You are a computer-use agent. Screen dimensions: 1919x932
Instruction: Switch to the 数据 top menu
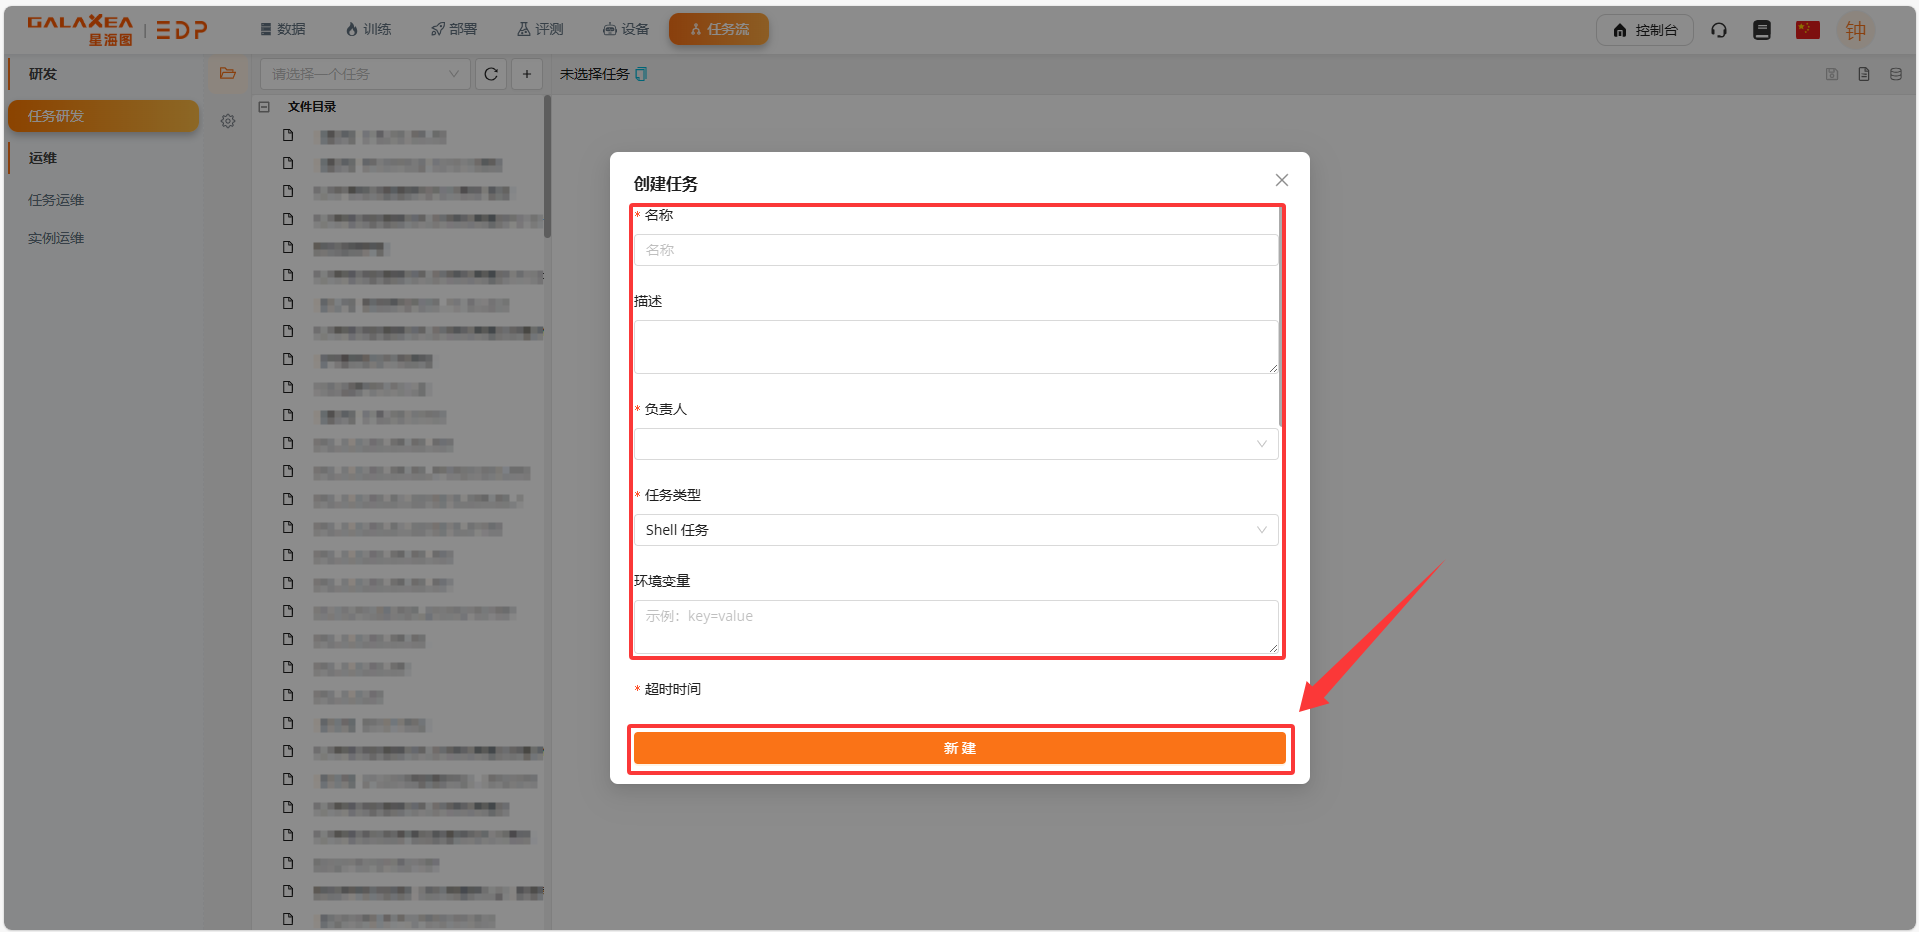283,29
